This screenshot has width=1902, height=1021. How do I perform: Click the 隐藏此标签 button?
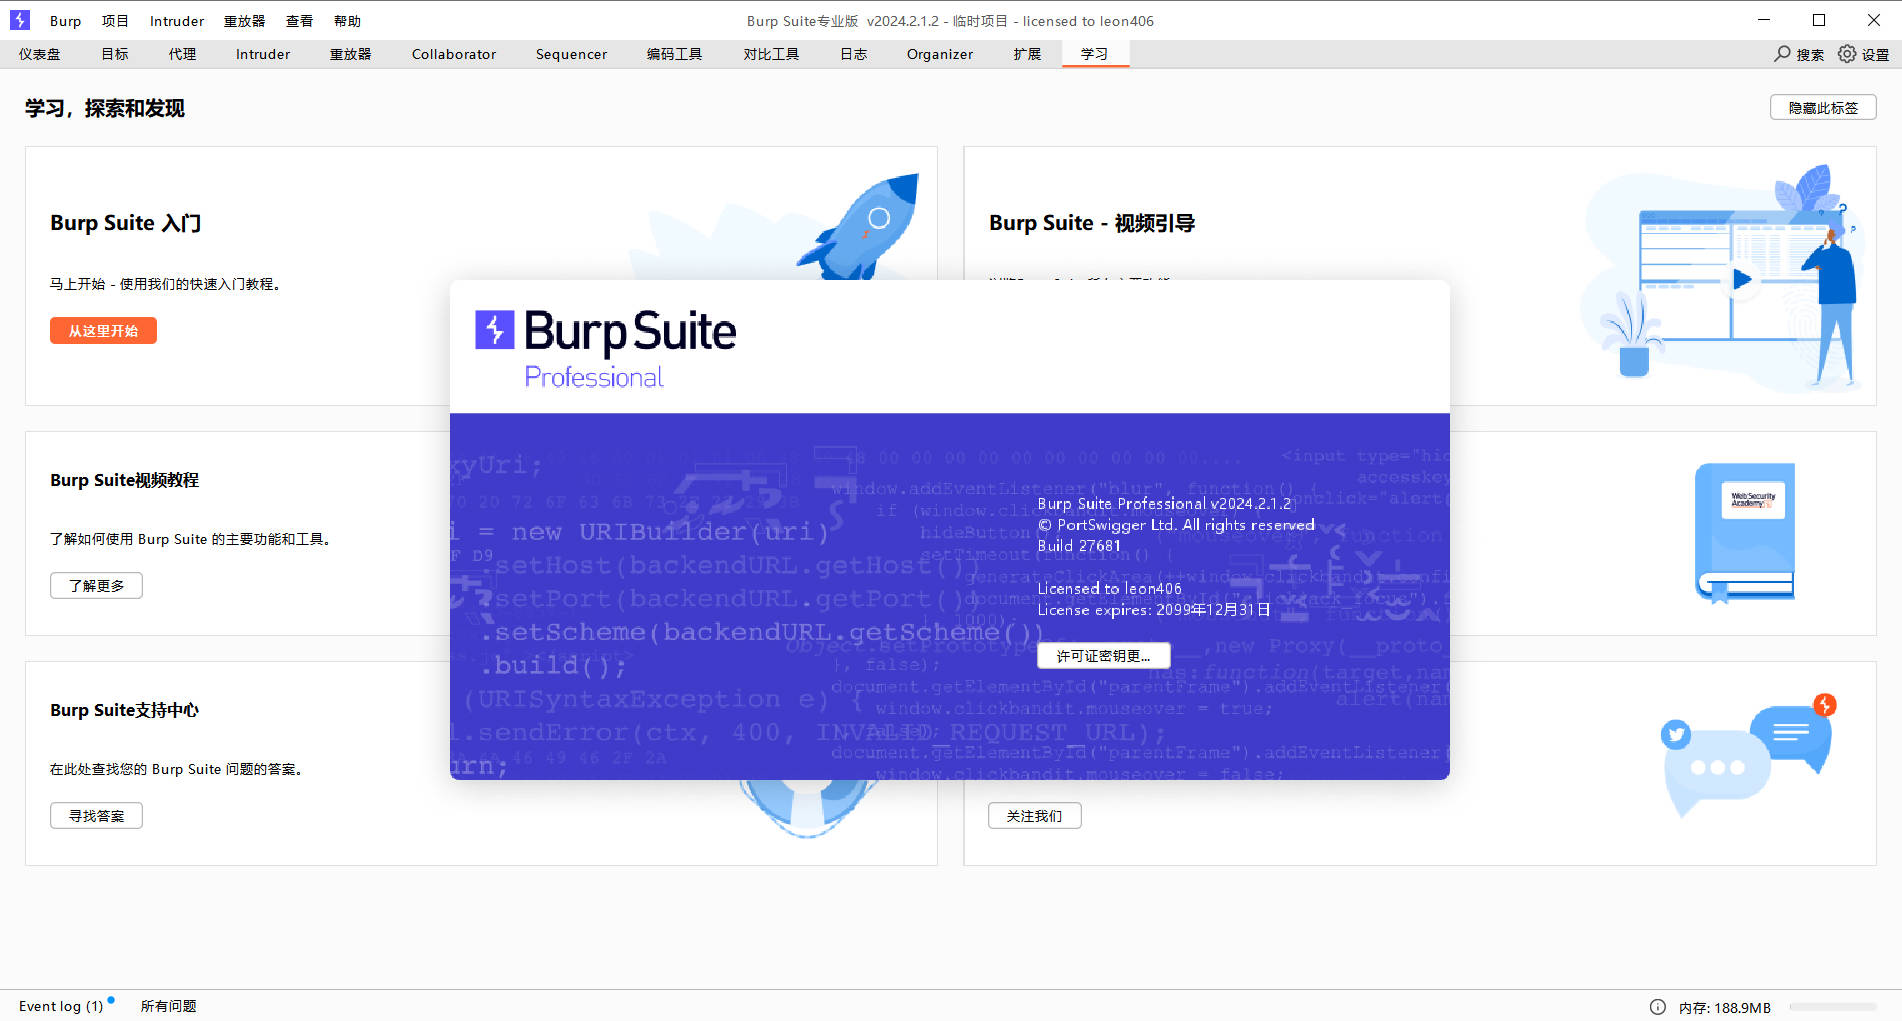tap(1823, 107)
